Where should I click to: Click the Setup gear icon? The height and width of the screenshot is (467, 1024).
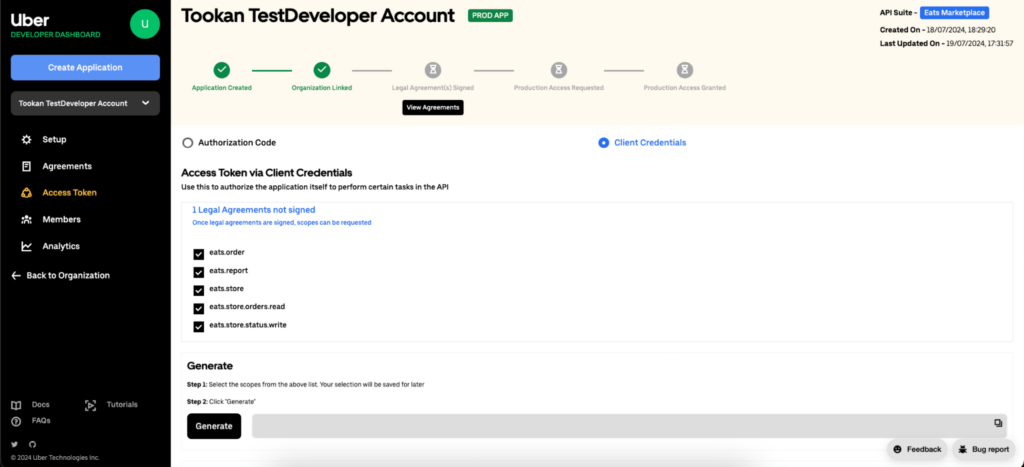coord(26,139)
